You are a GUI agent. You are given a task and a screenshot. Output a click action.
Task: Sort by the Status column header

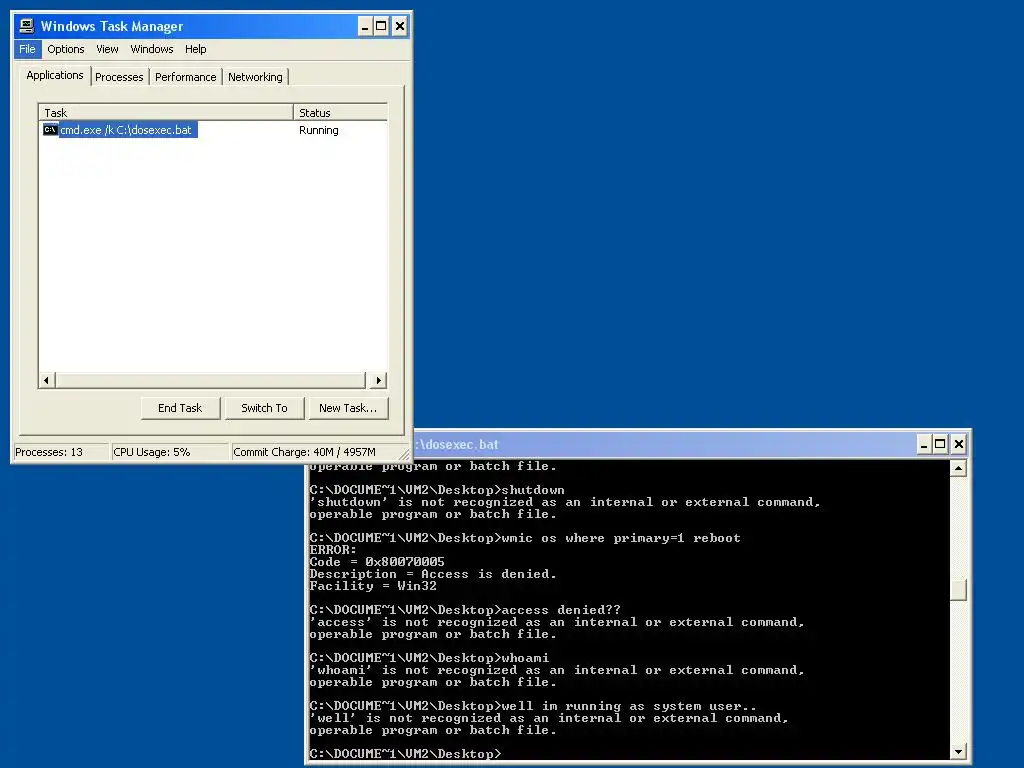coord(340,112)
